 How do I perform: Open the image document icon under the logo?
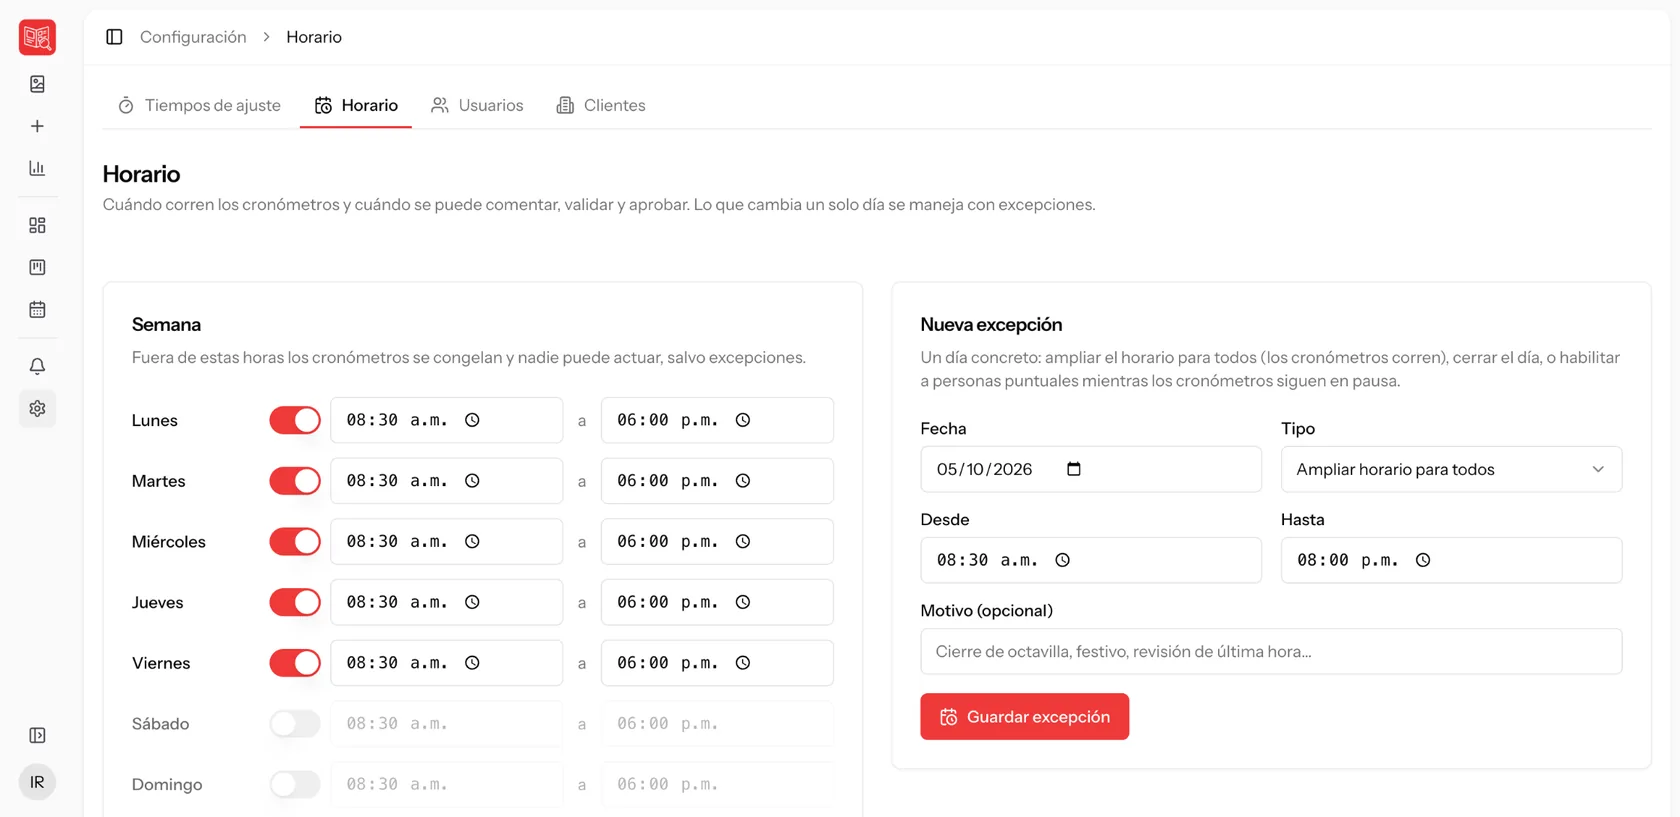(x=37, y=84)
